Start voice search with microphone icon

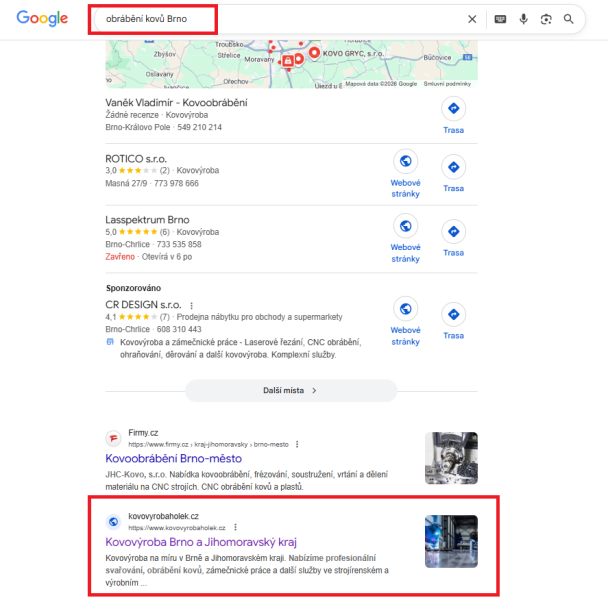click(x=523, y=19)
